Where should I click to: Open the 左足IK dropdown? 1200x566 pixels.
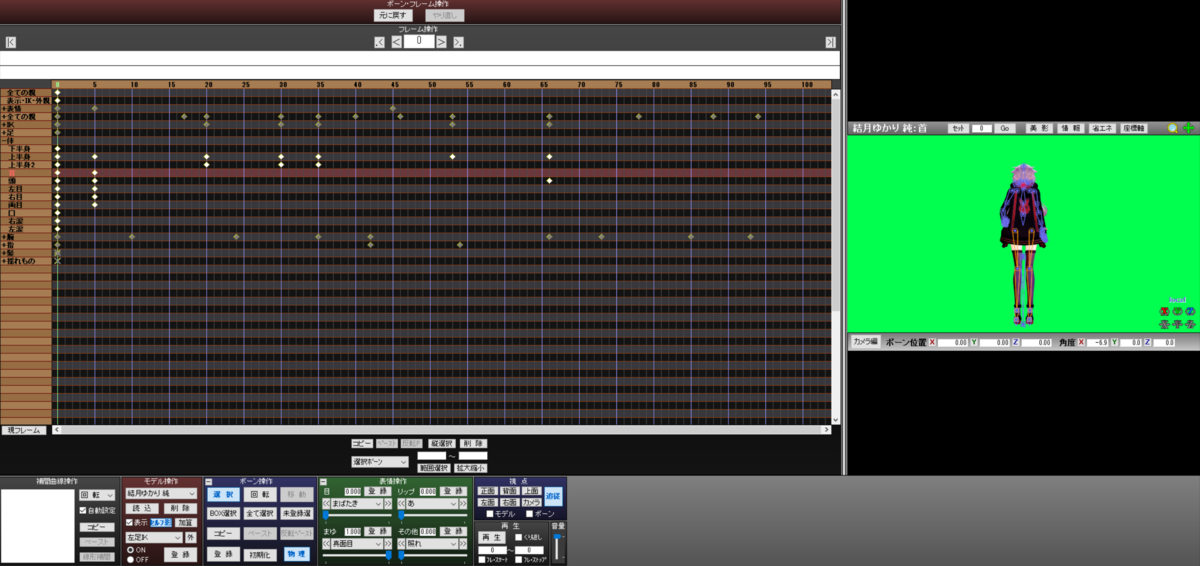(154, 537)
